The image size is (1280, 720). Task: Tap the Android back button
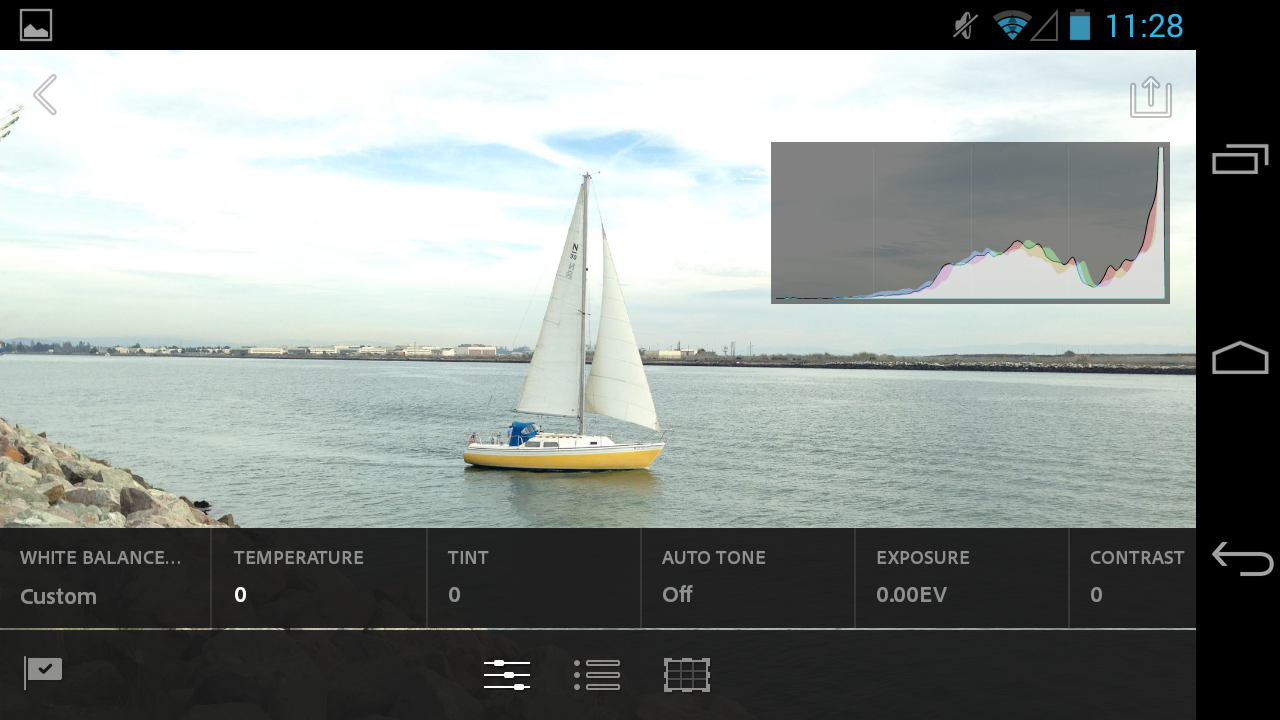1242,558
